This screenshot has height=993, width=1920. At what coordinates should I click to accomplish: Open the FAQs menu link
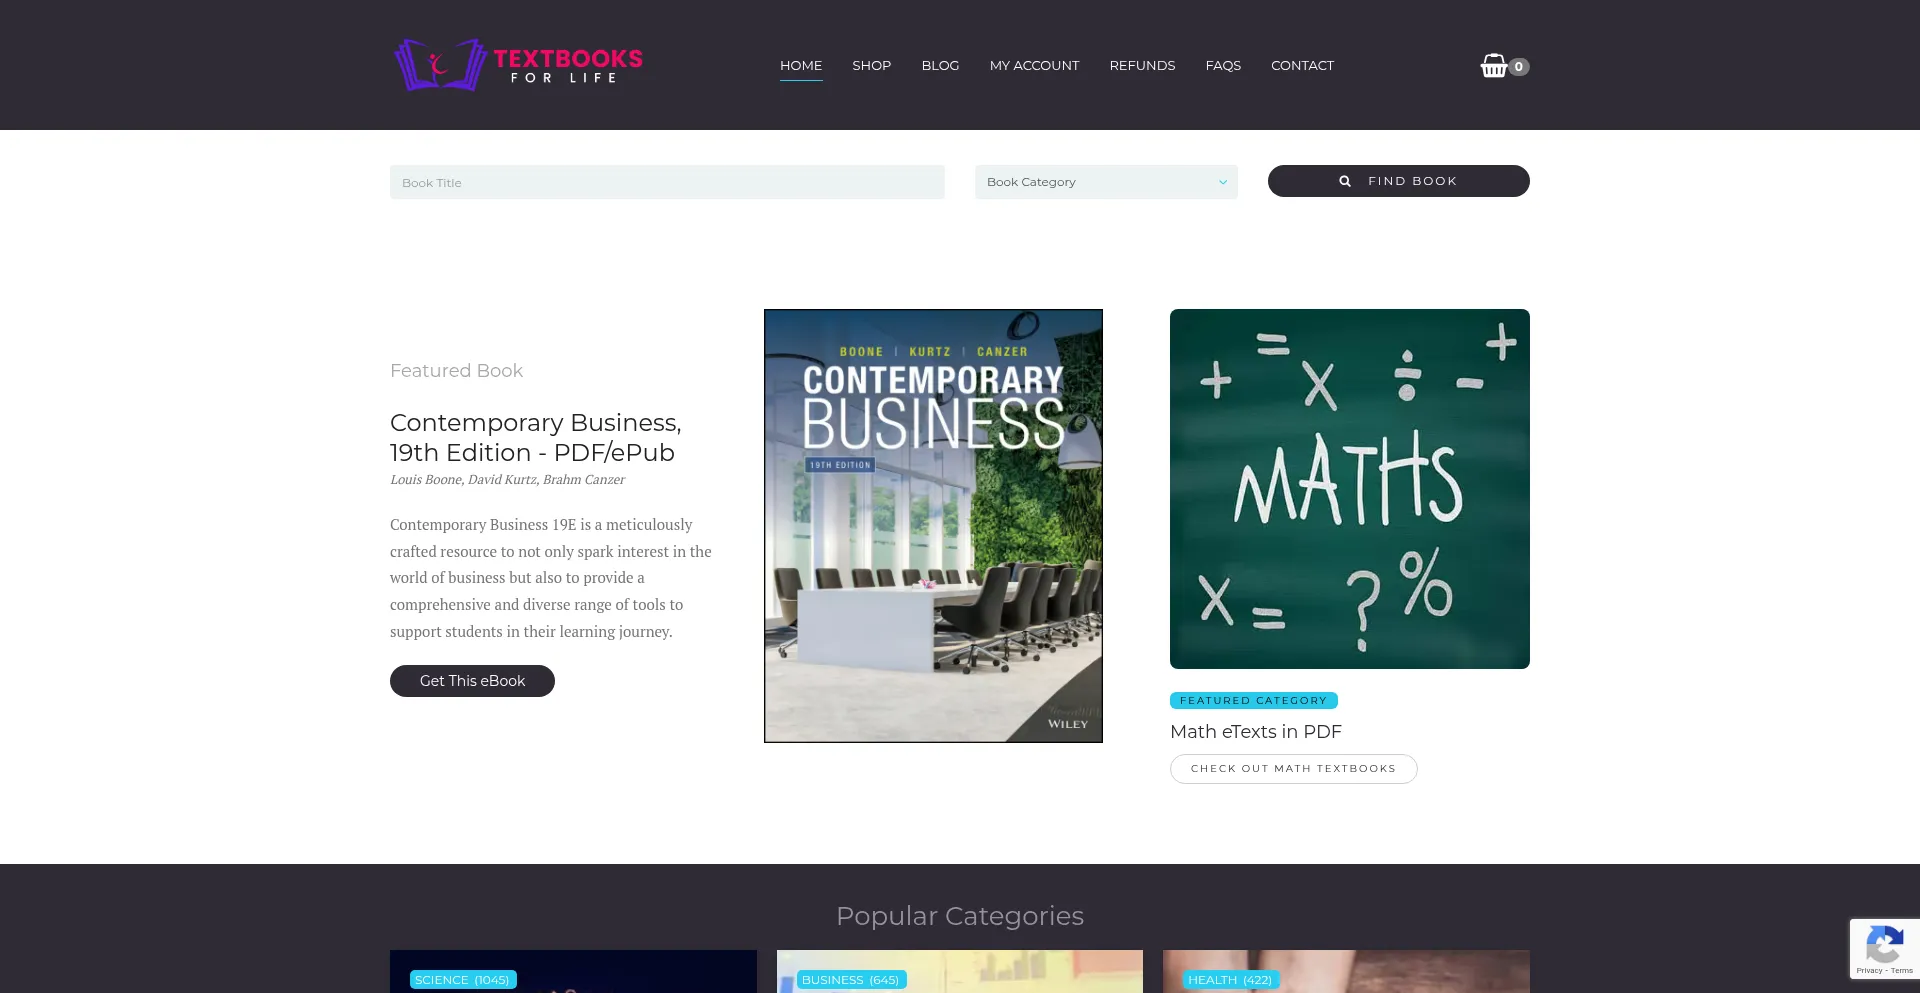(x=1223, y=66)
